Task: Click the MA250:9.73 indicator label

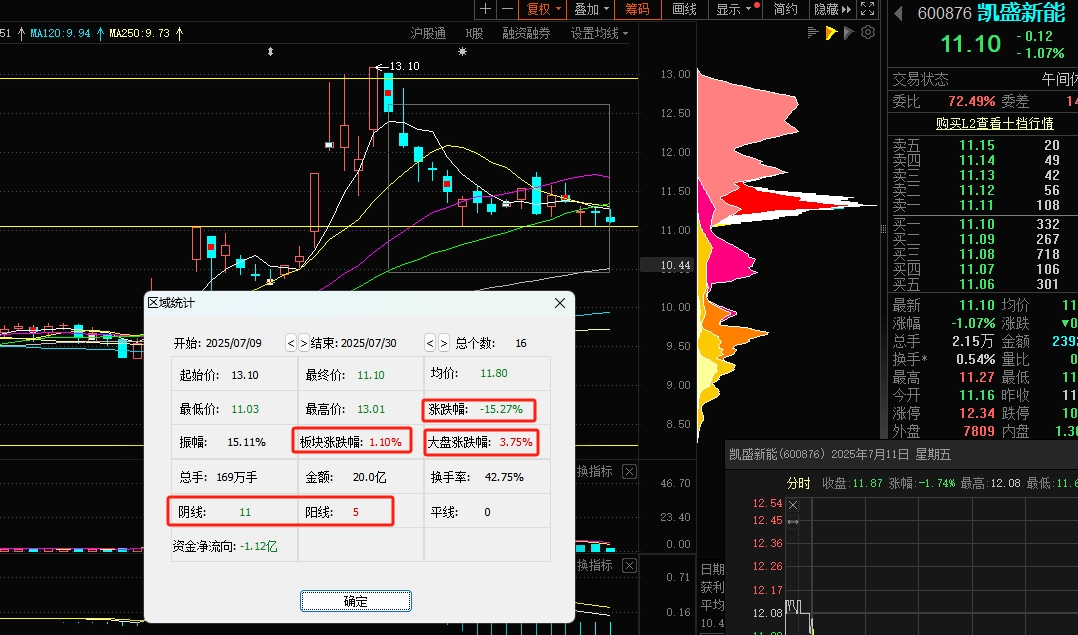Action: pos(140,33)
